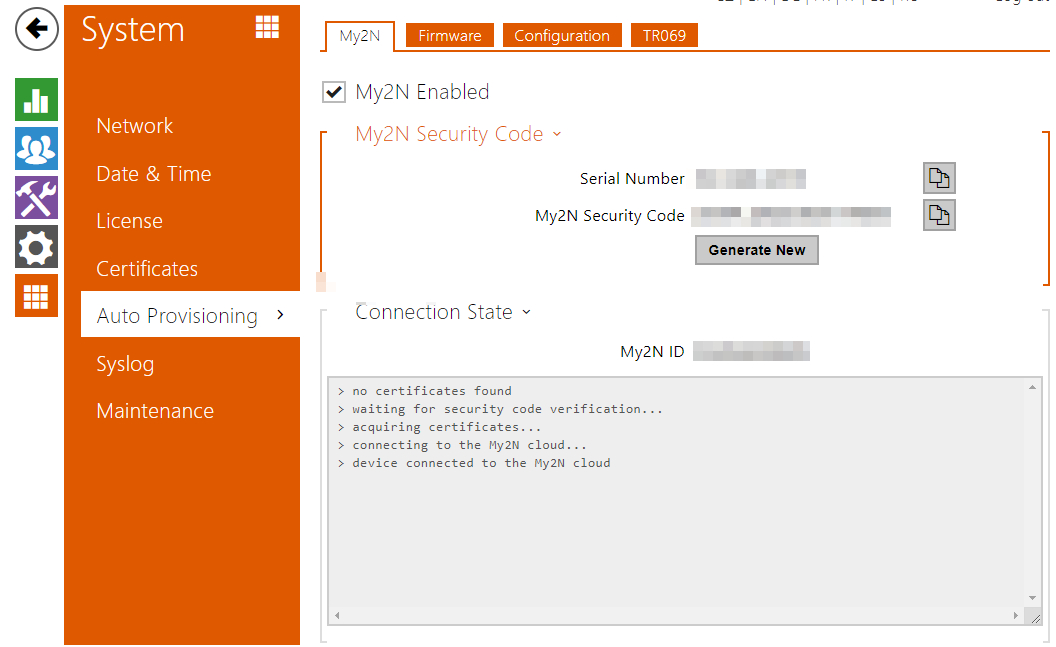Copy the Serial Number using its copy icon
The width and height of the screenshot is (1056, 647).
point(939,177)
